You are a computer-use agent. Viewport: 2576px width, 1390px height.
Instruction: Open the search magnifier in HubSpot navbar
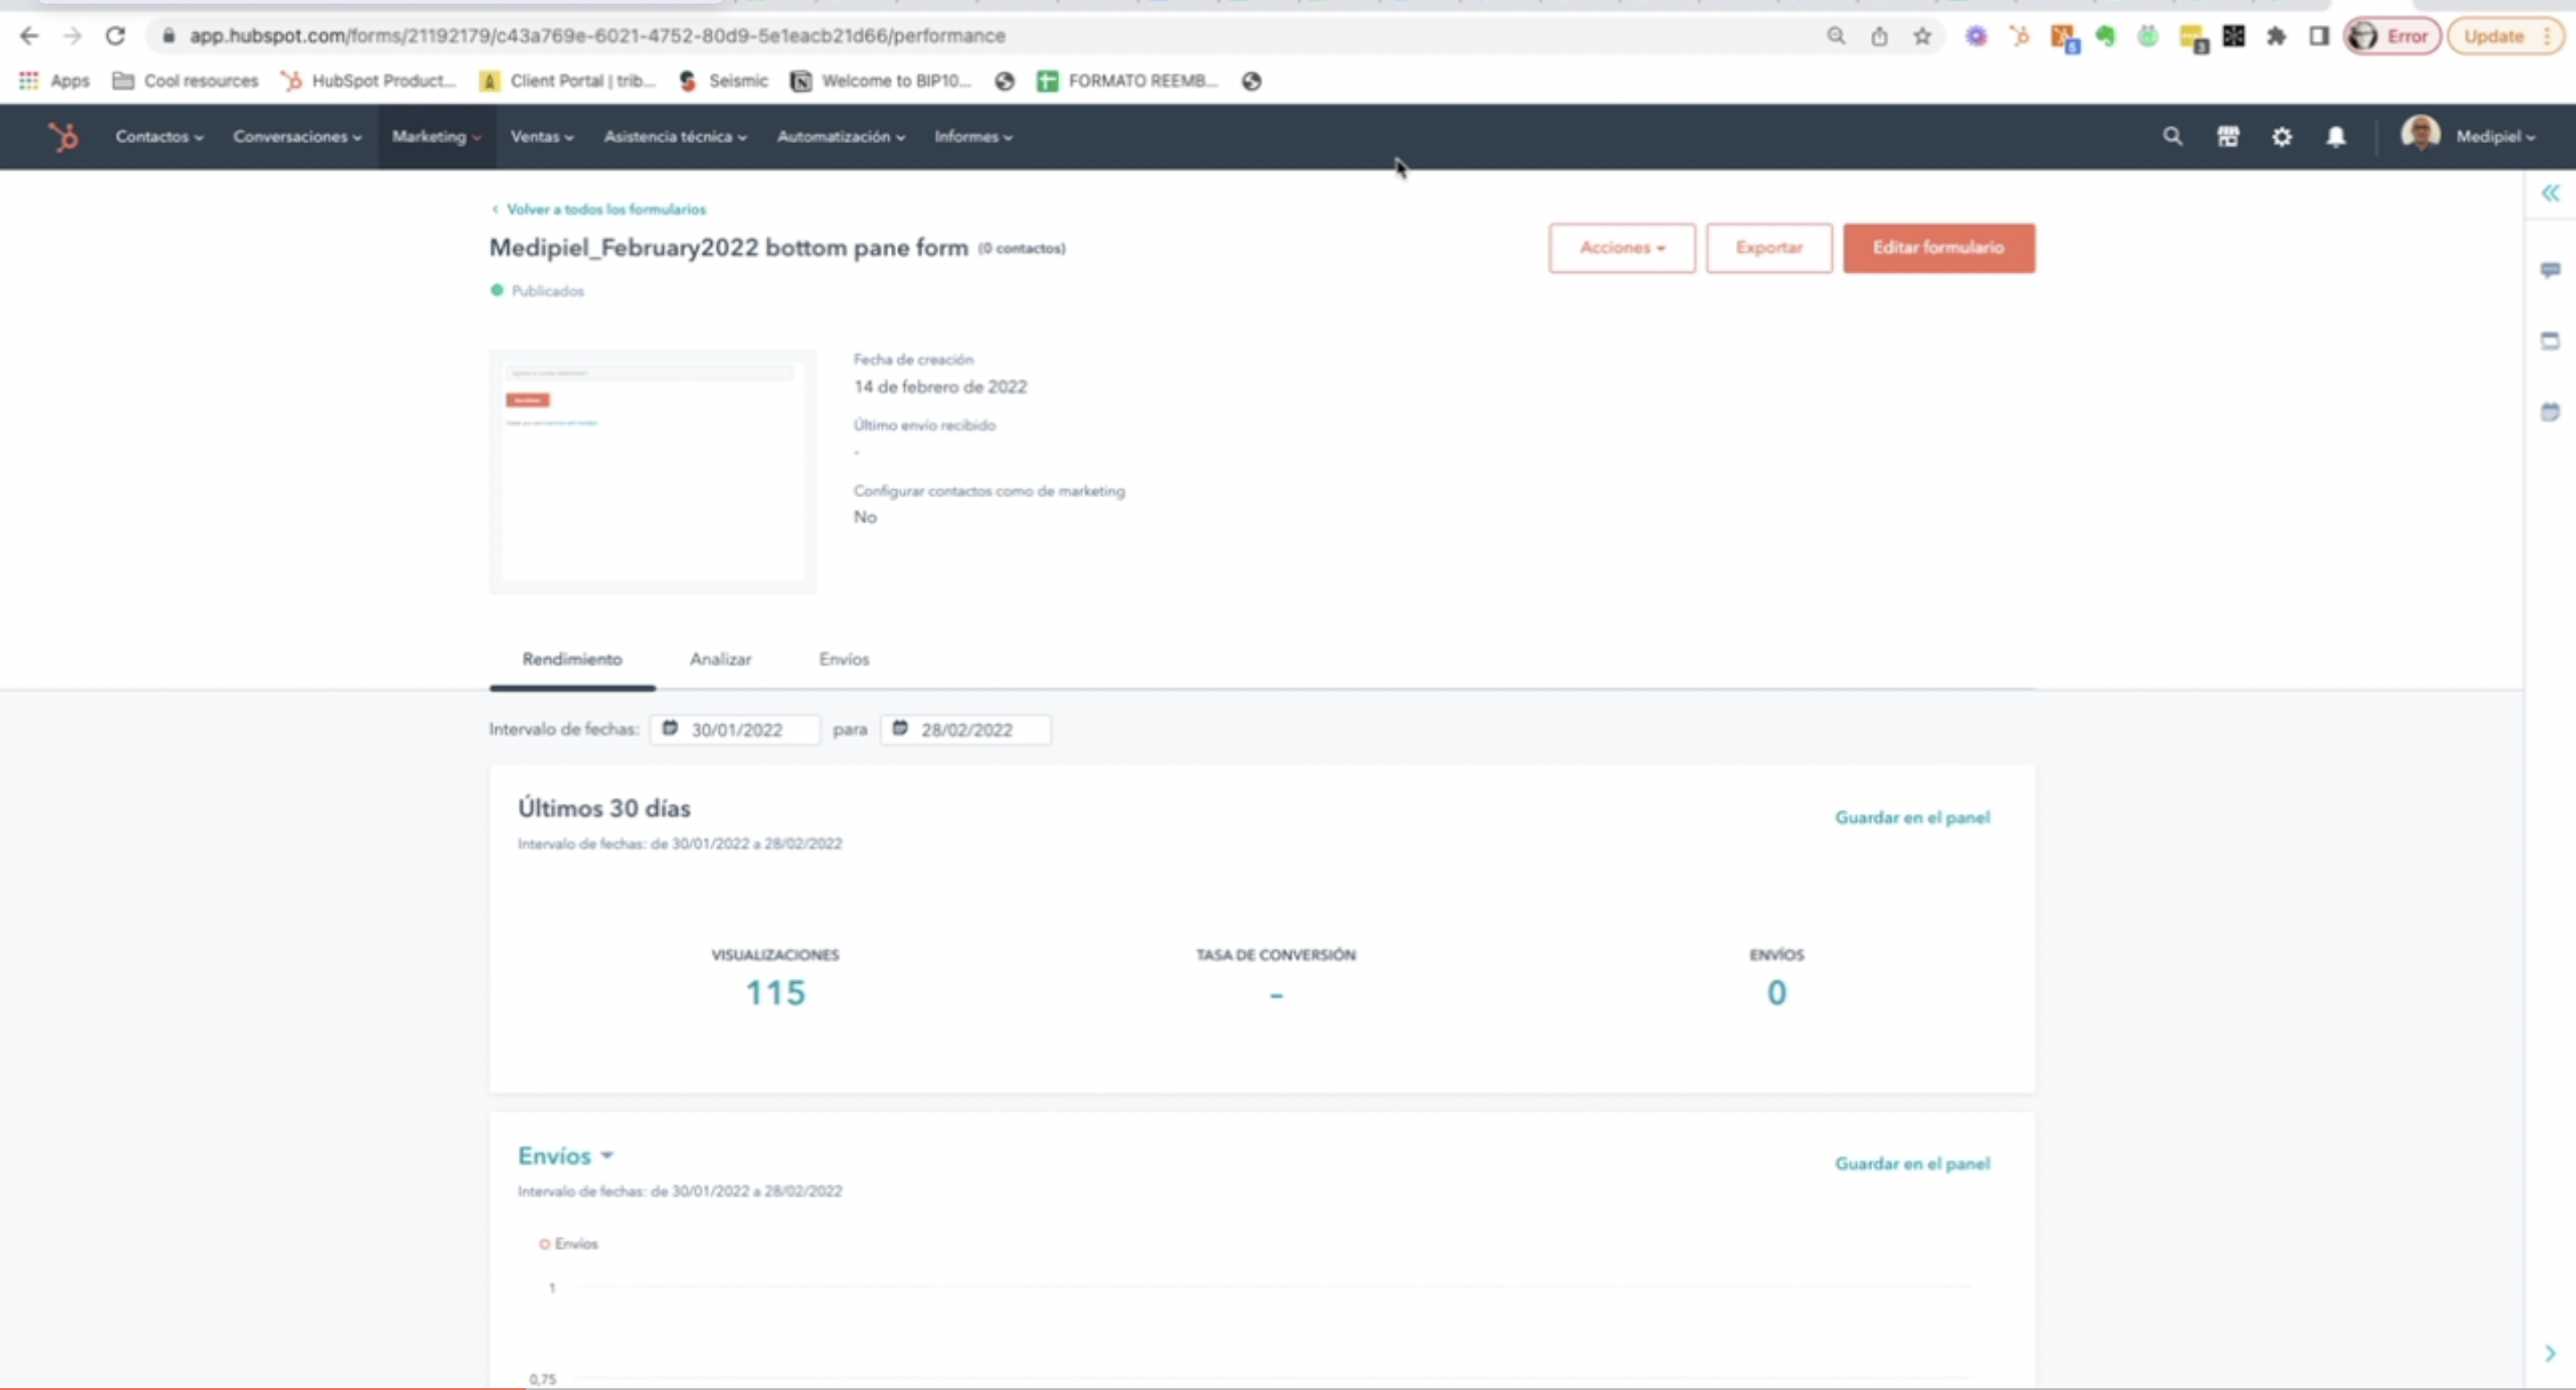(x=2172, y=136)
